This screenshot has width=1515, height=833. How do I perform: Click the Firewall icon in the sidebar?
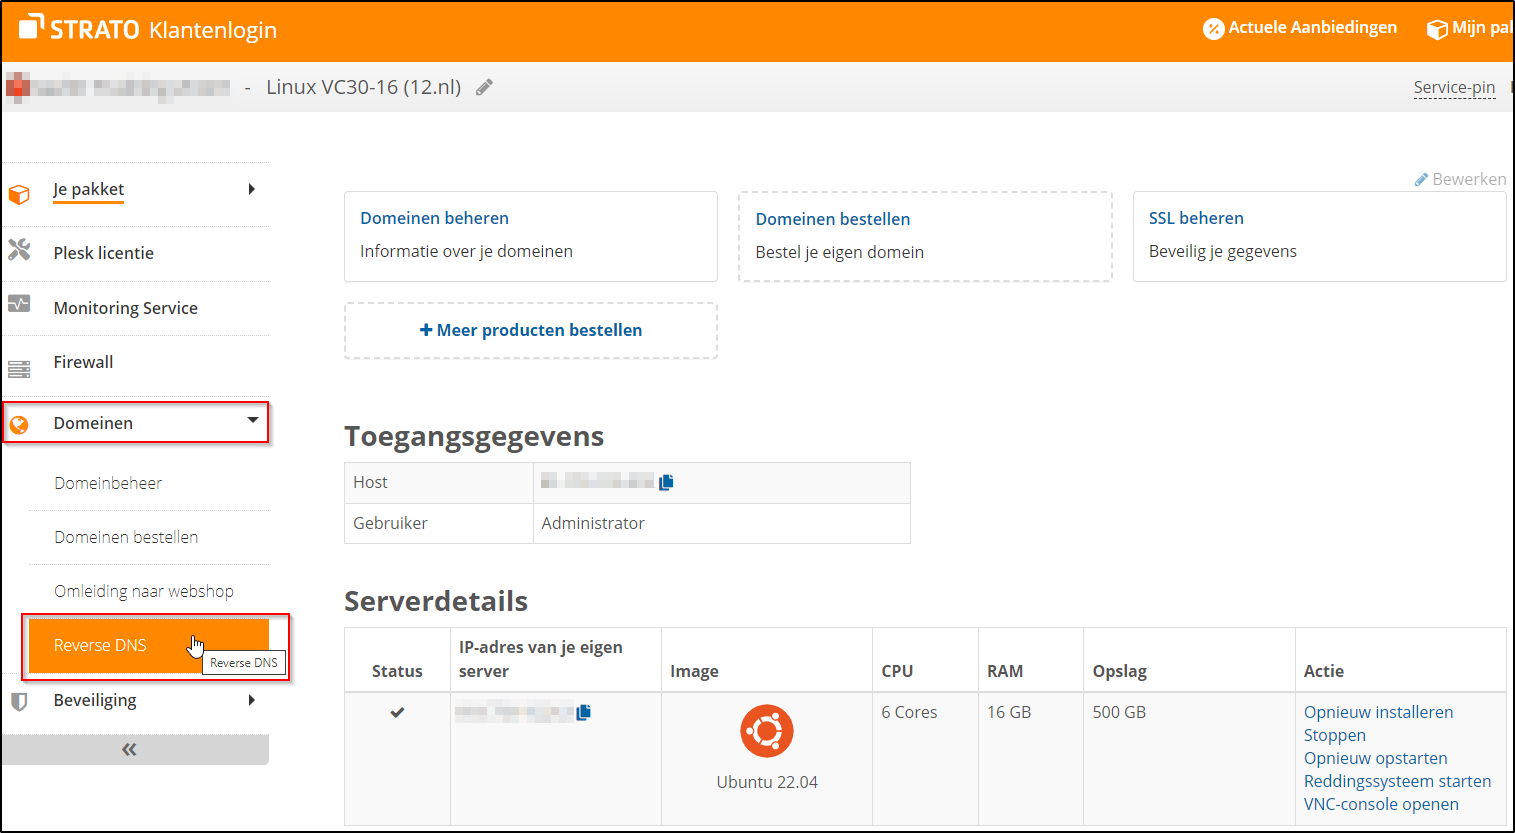pos(20,362)
